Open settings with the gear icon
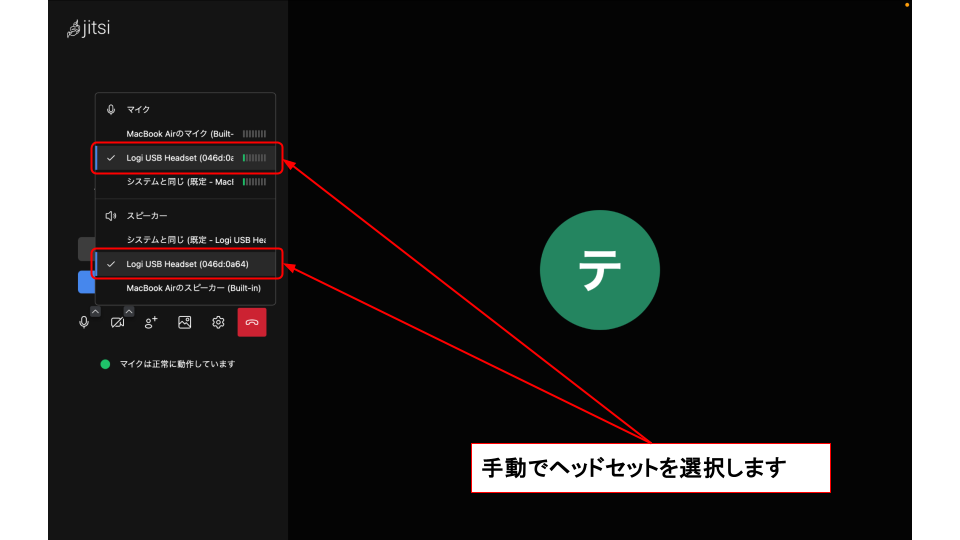This screenshot has width=960, height=540. tap(218, 322)
